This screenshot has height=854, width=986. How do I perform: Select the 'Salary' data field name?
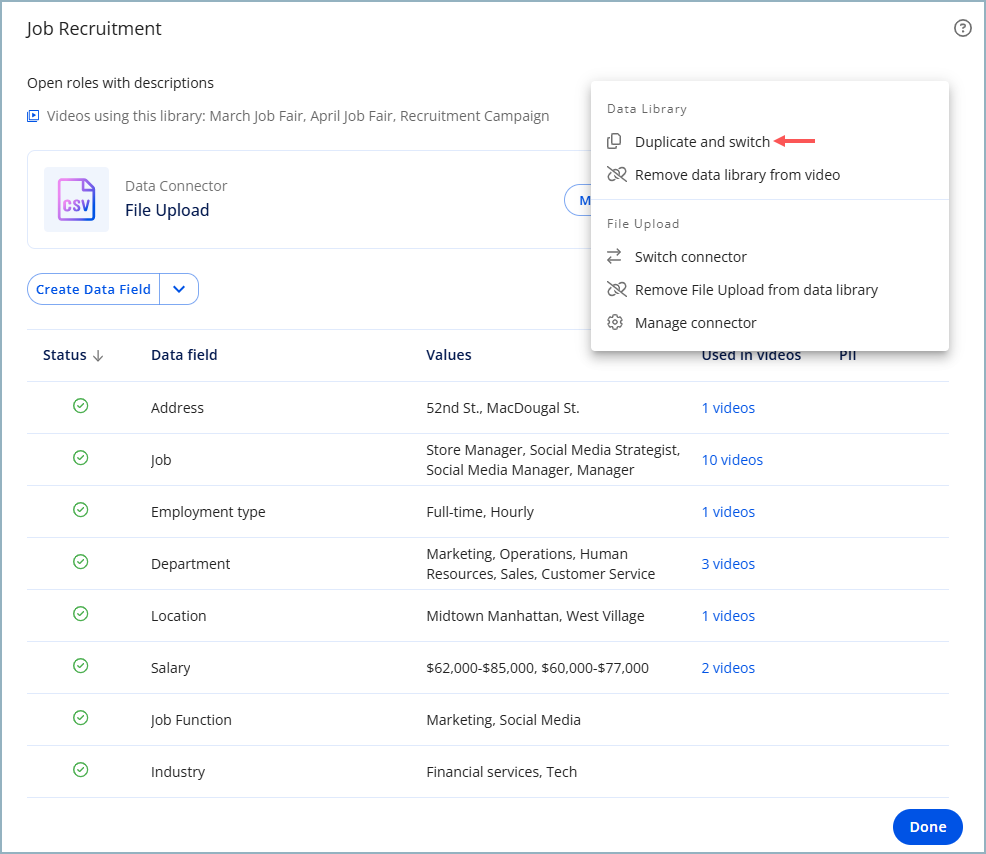[x=170, y=668]
